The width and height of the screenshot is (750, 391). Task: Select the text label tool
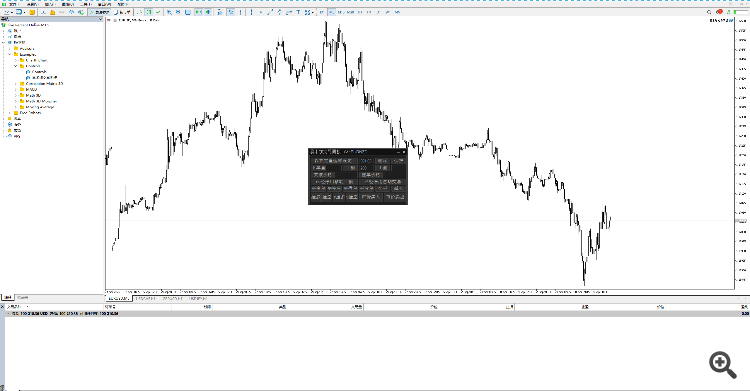(x=298, y=12)
